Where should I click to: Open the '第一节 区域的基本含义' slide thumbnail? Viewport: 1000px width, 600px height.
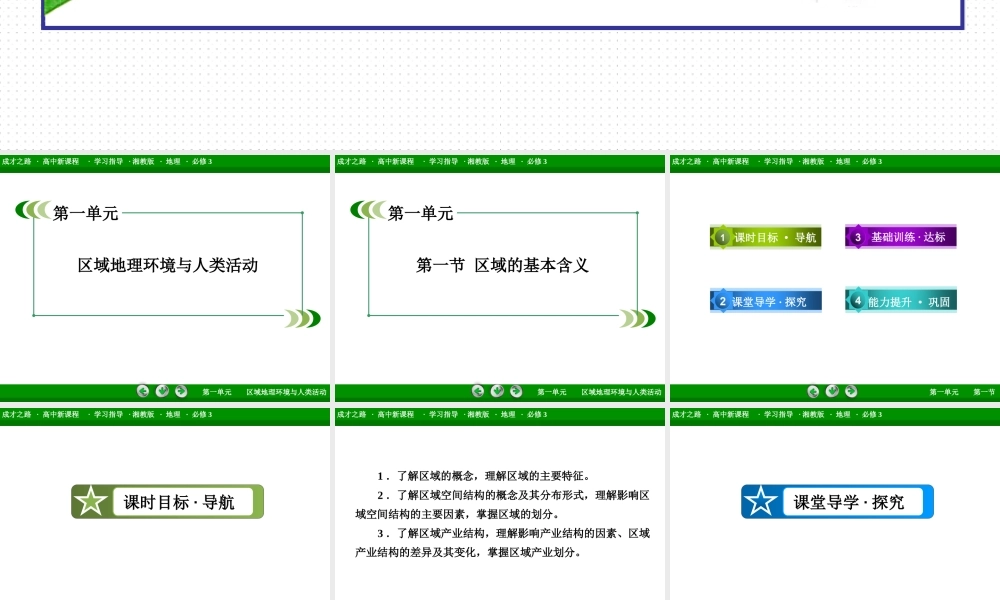point(502,265)
